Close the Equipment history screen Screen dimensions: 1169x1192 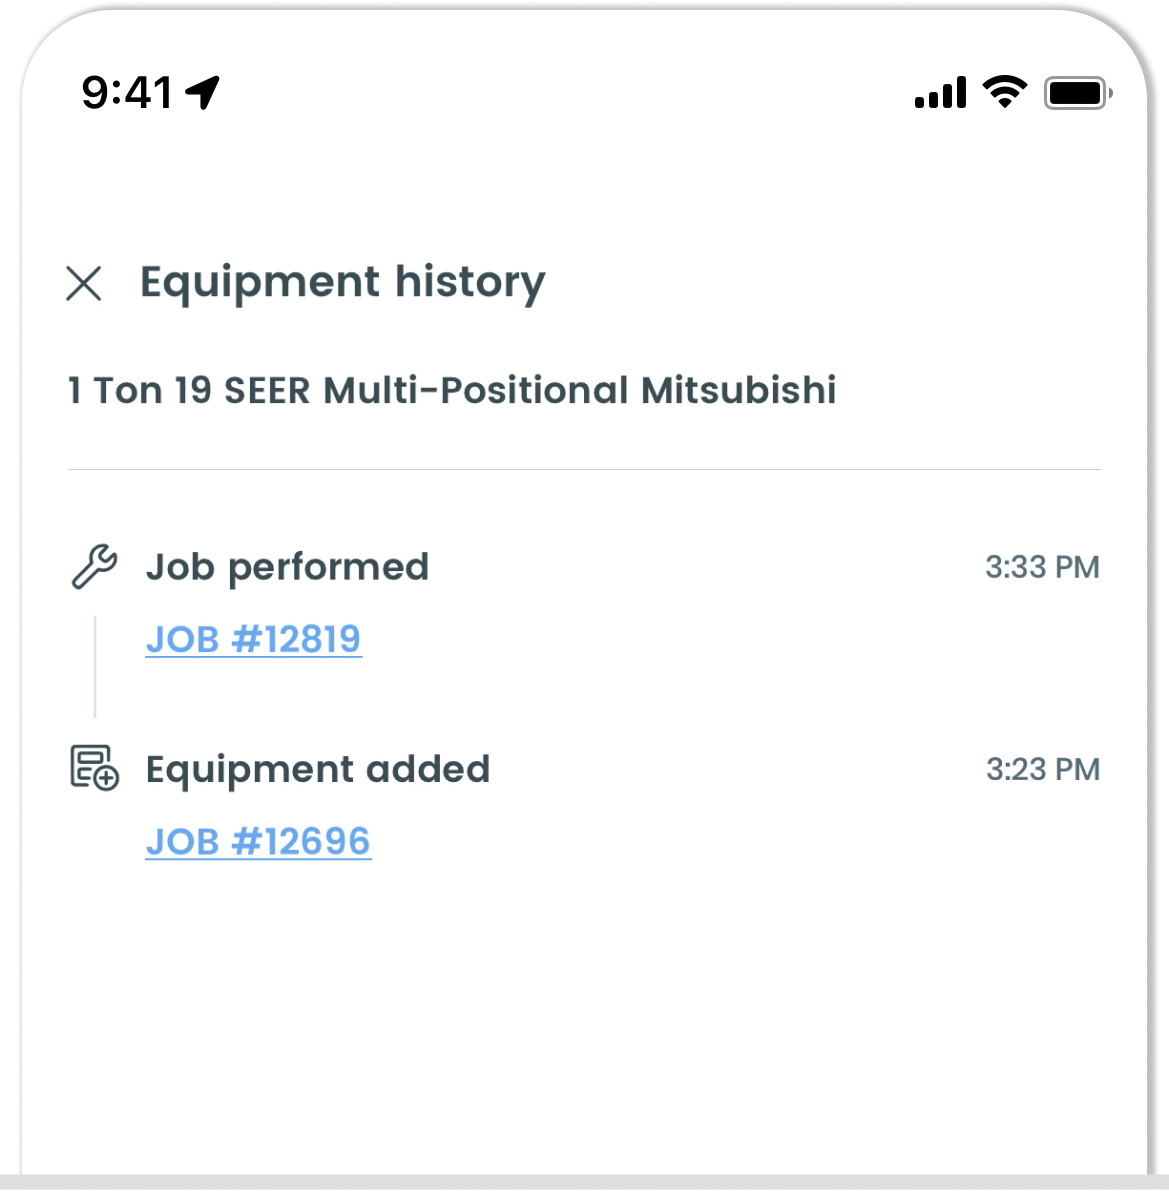84,284
